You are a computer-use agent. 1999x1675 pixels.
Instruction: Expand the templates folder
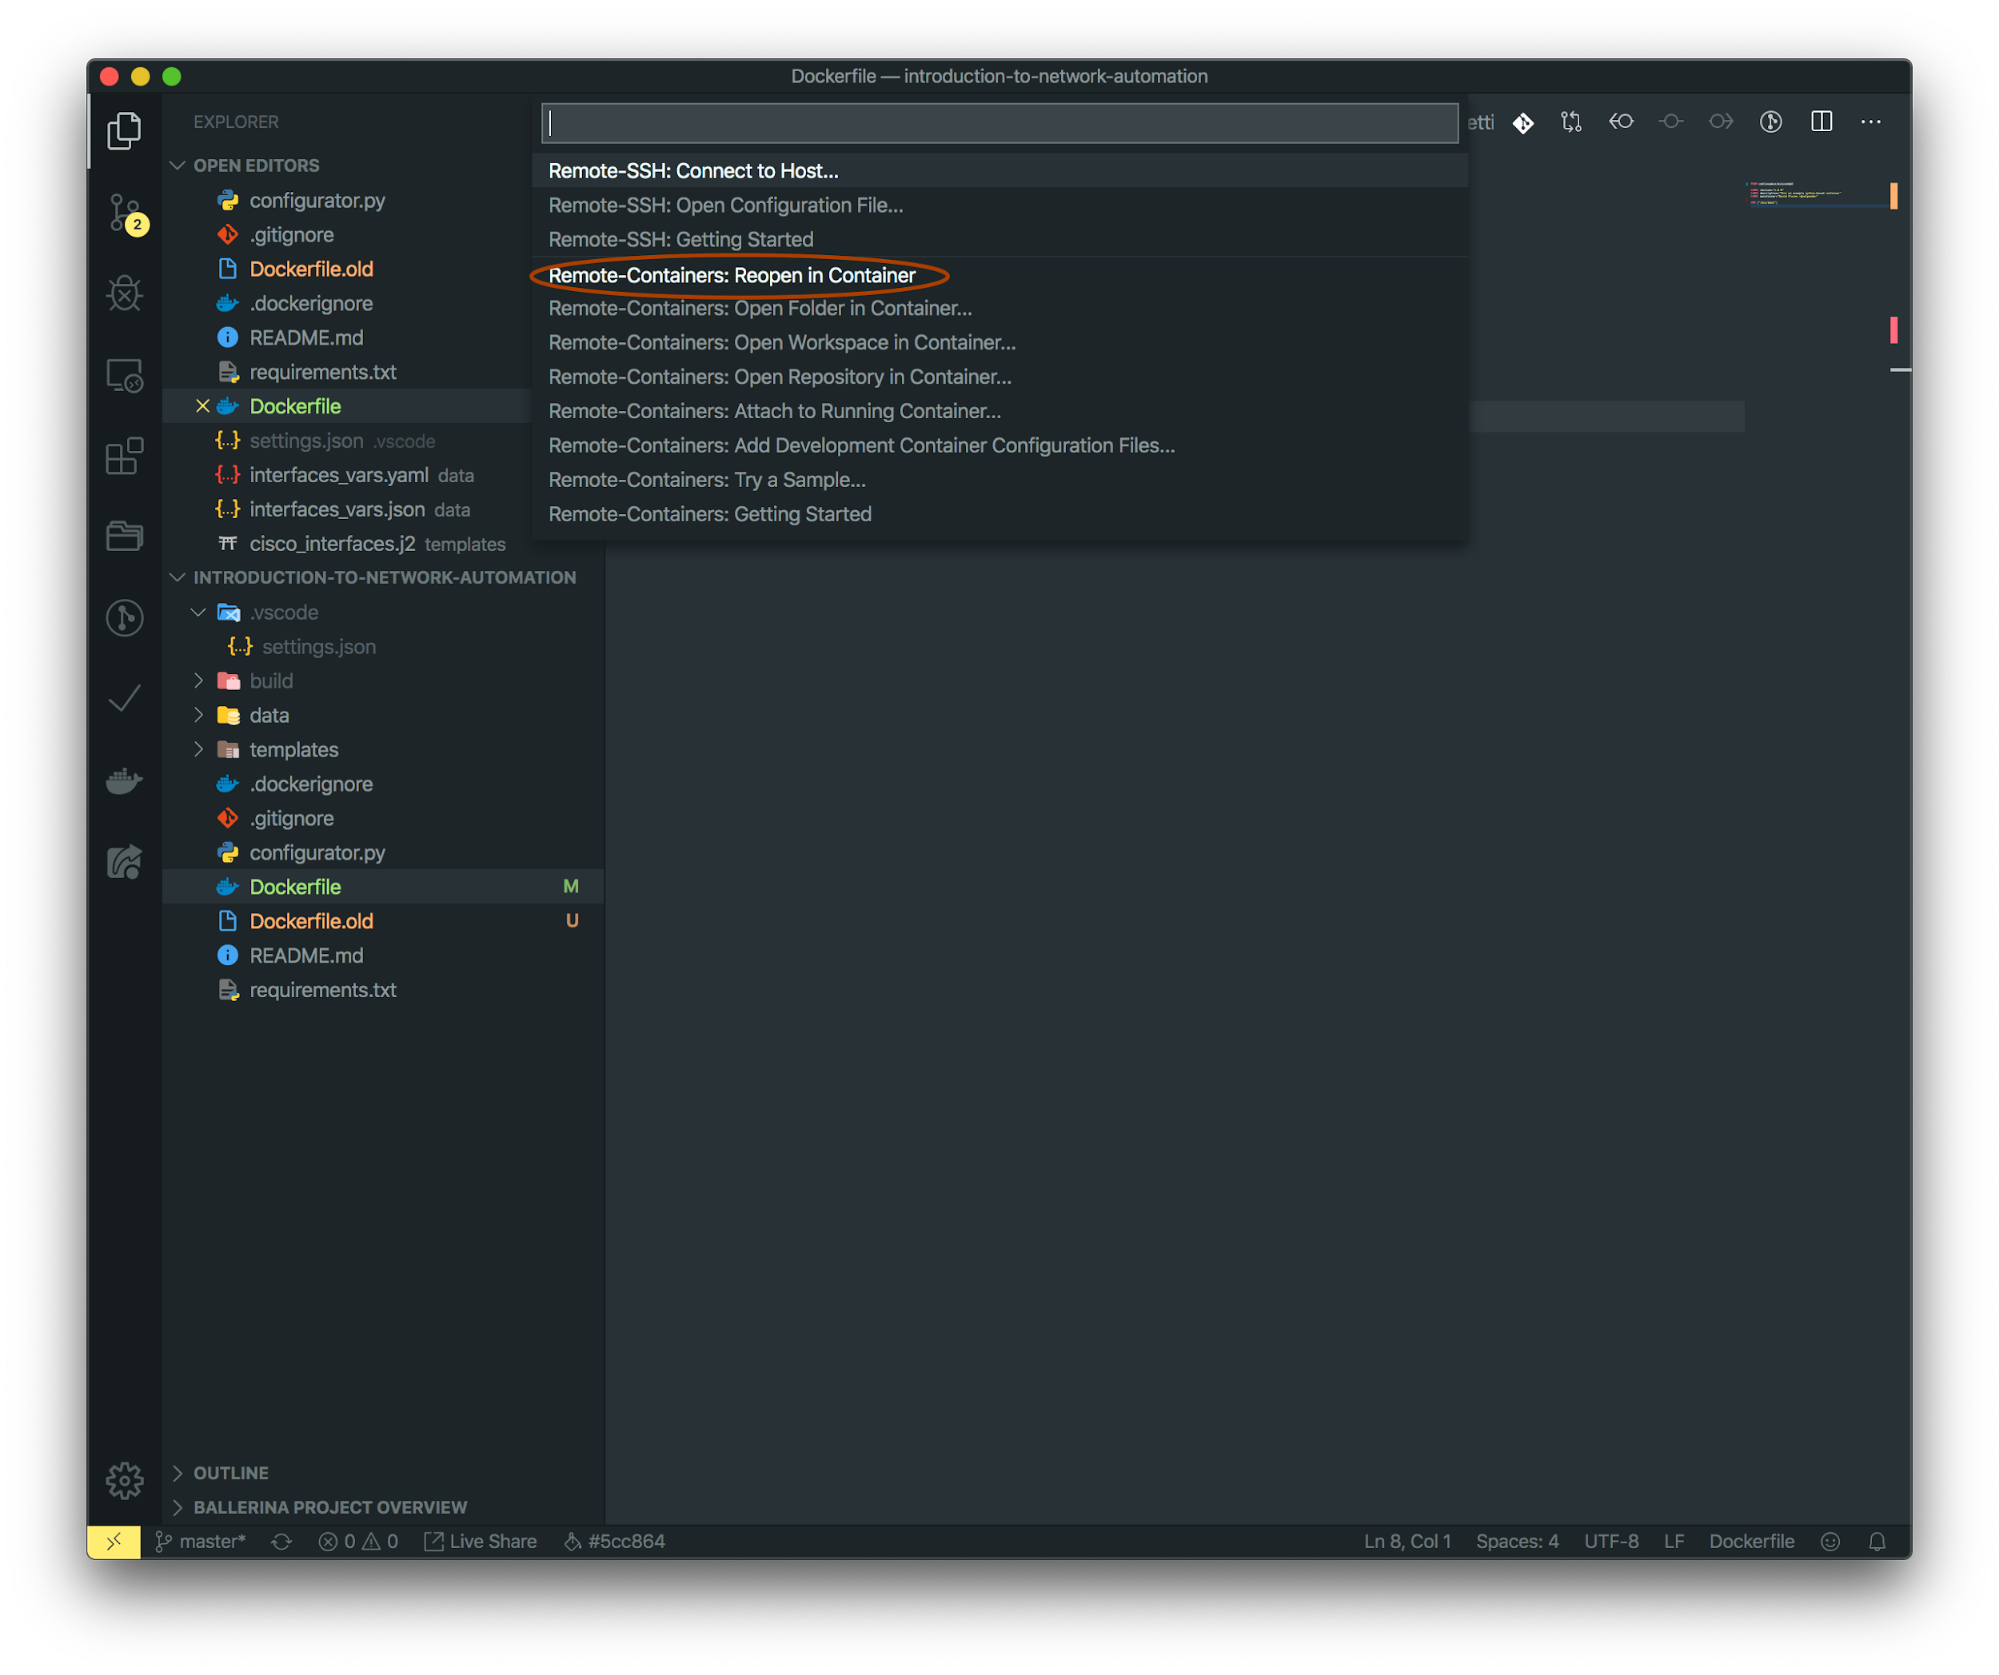point(198,749)
